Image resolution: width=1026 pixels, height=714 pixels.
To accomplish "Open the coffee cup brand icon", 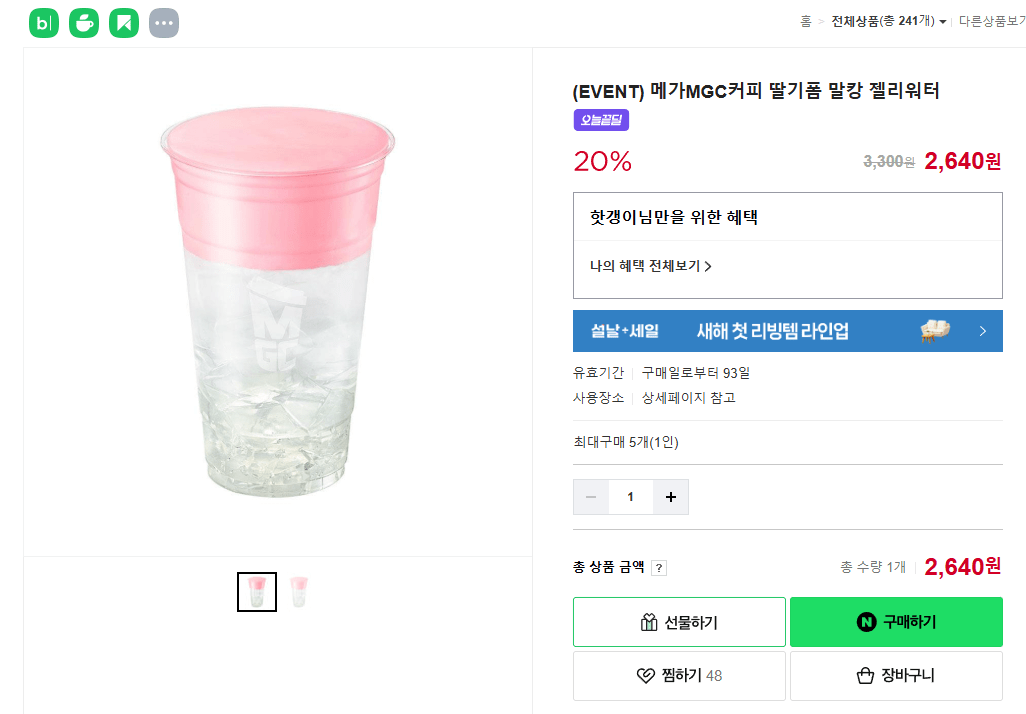I will 85,22.
